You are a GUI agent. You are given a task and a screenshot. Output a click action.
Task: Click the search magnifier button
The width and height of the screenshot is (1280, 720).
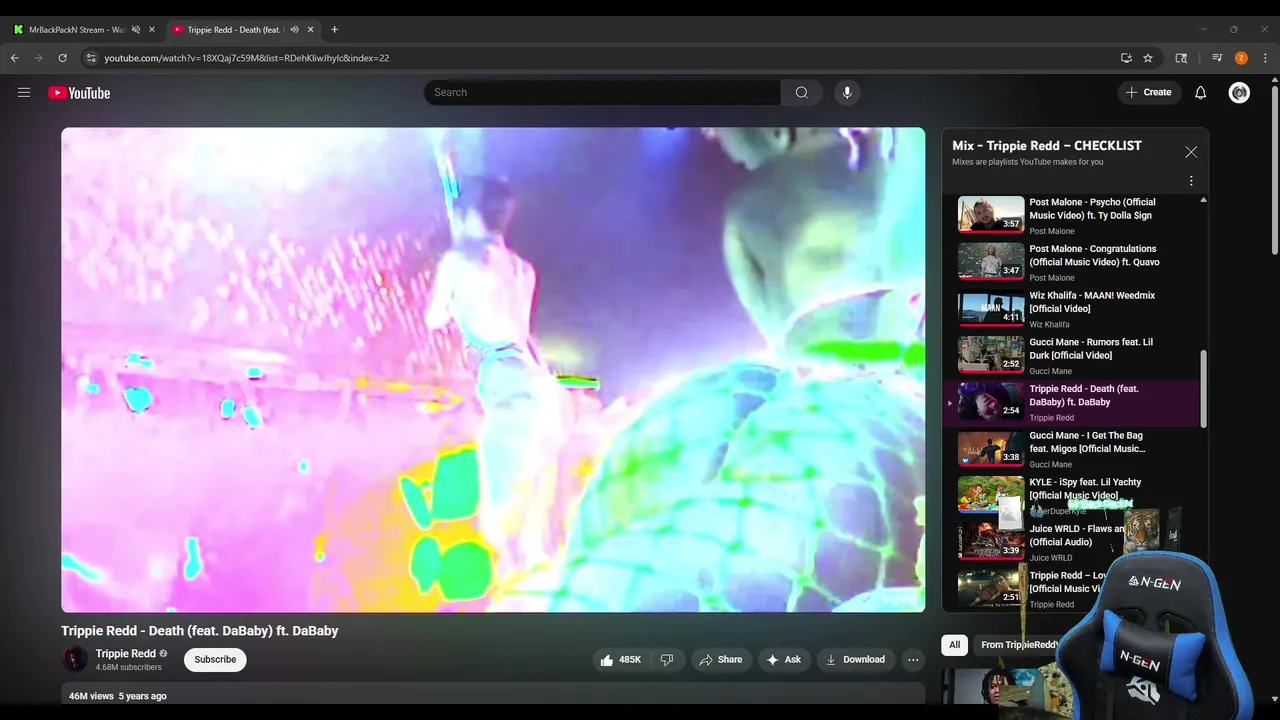click(801, 93)
